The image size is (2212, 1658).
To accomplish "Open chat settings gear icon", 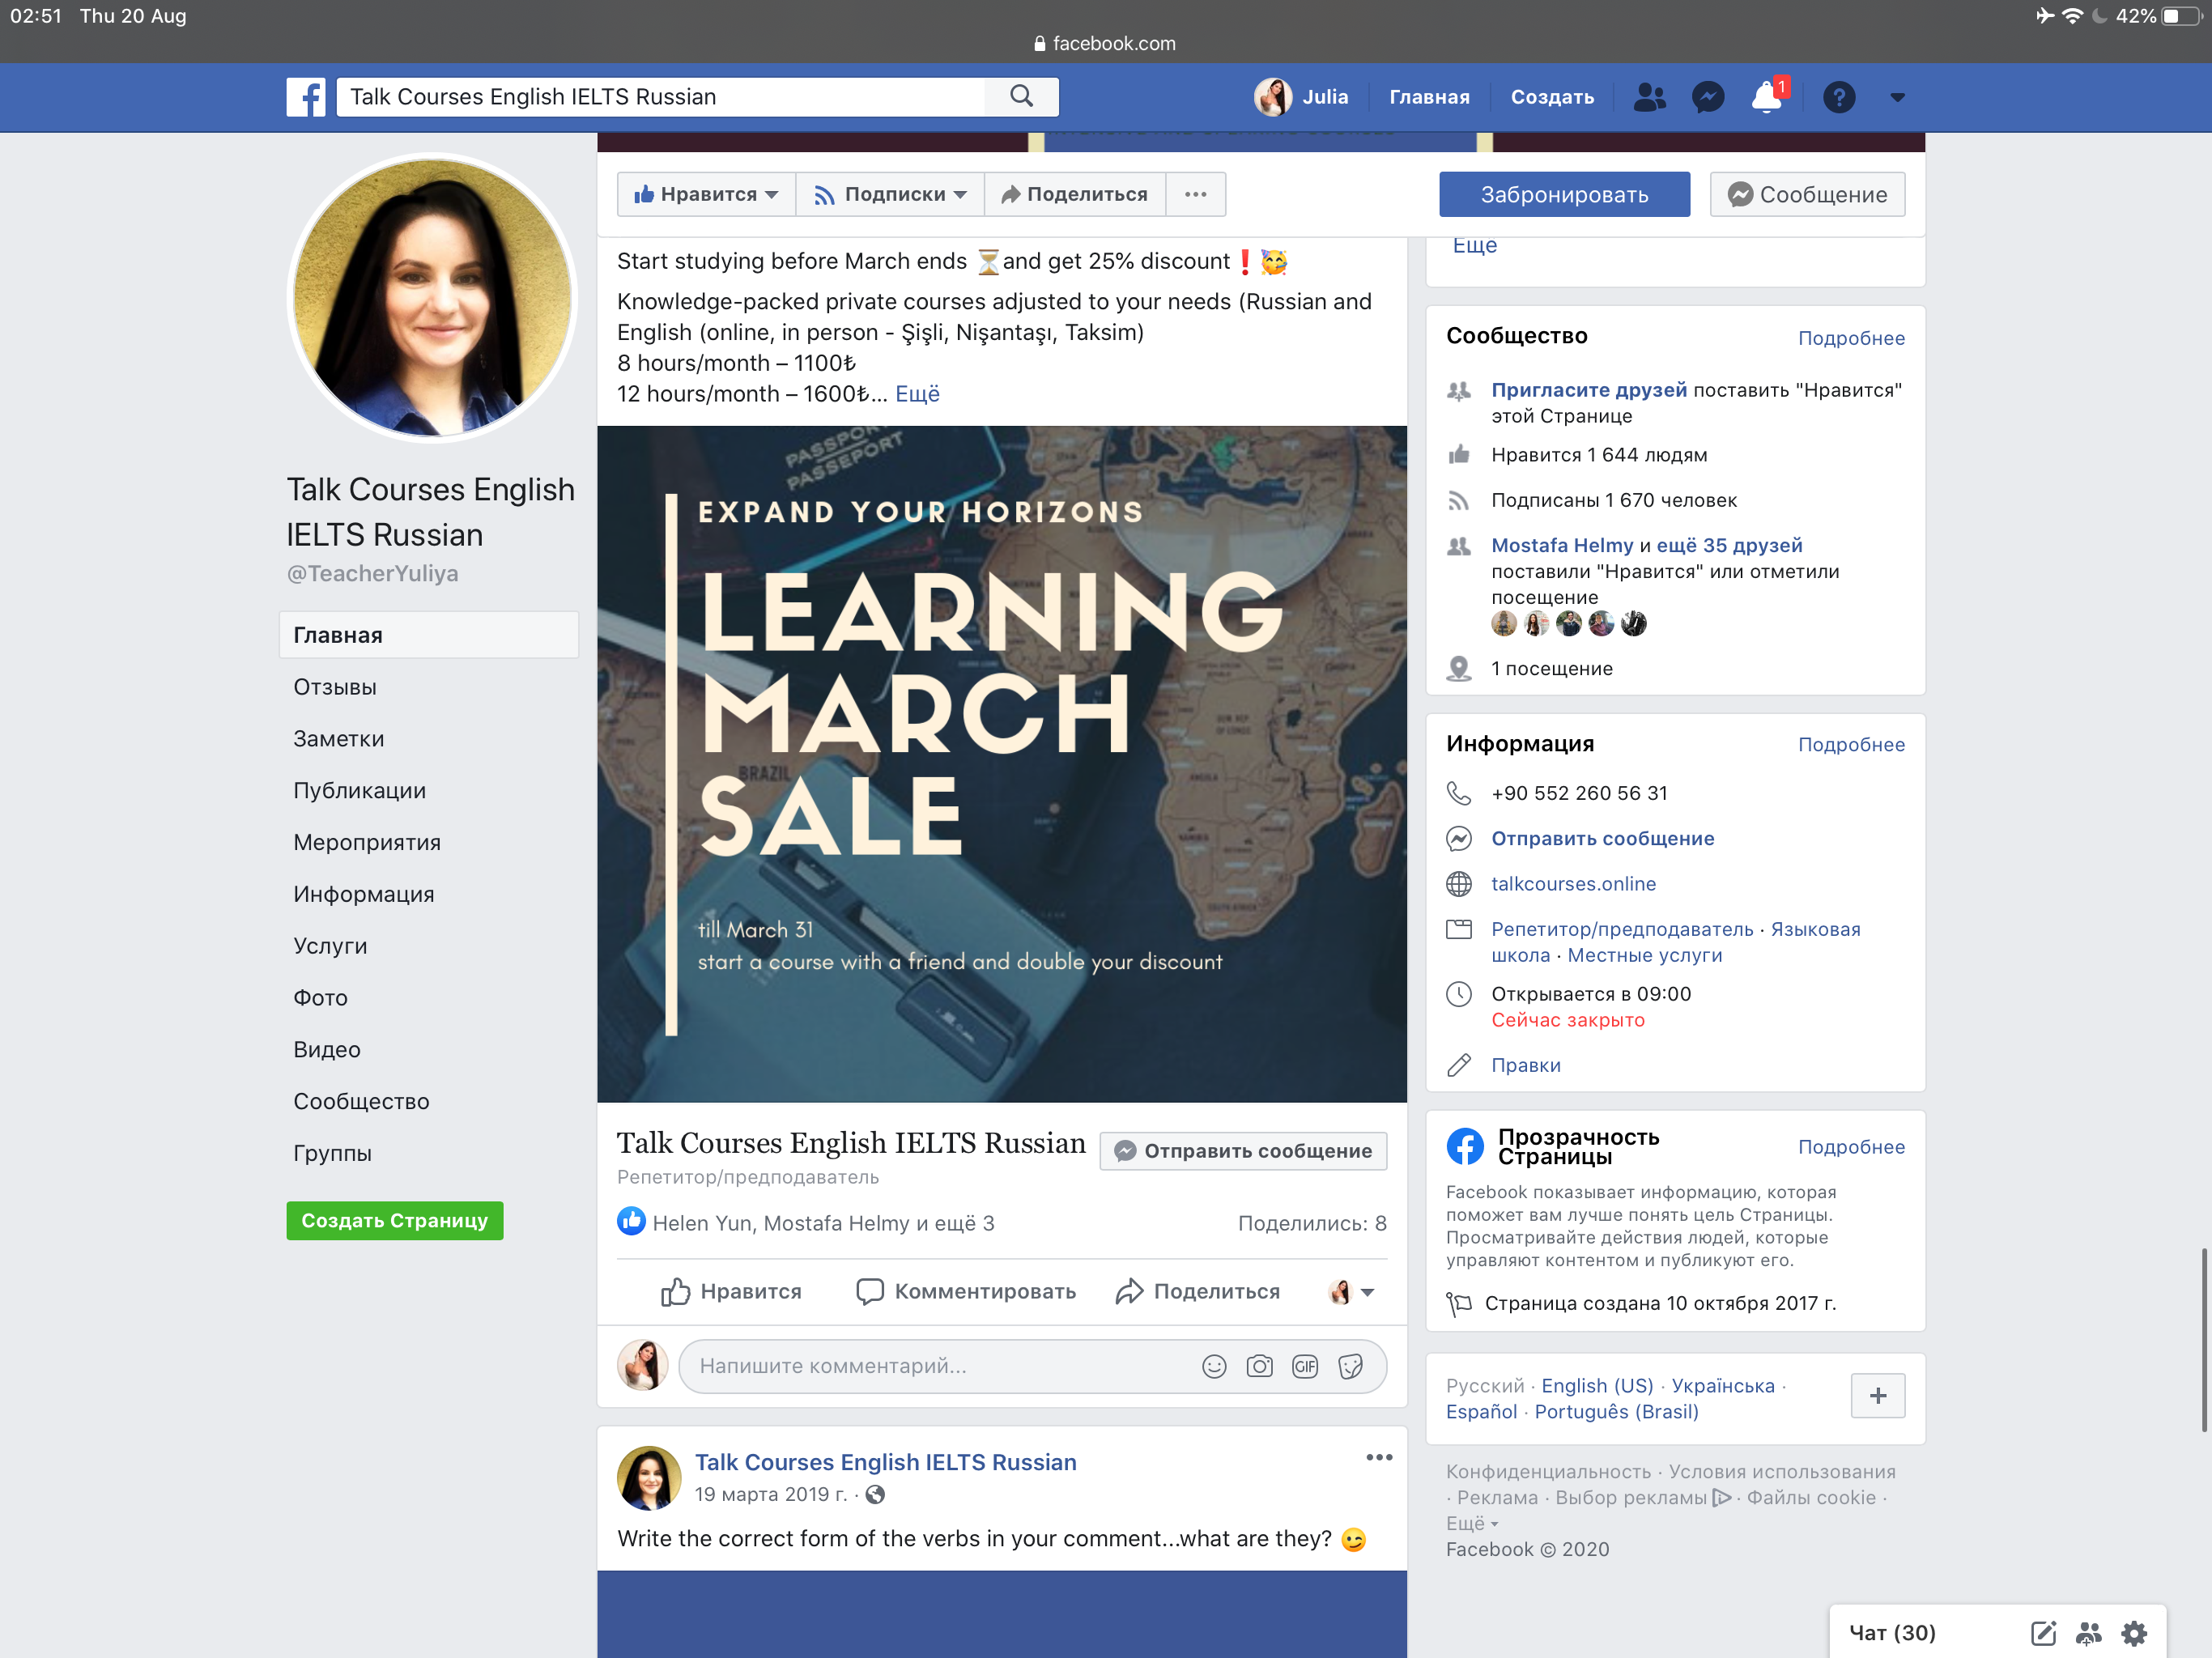I will click(x=2134, y=1633).
